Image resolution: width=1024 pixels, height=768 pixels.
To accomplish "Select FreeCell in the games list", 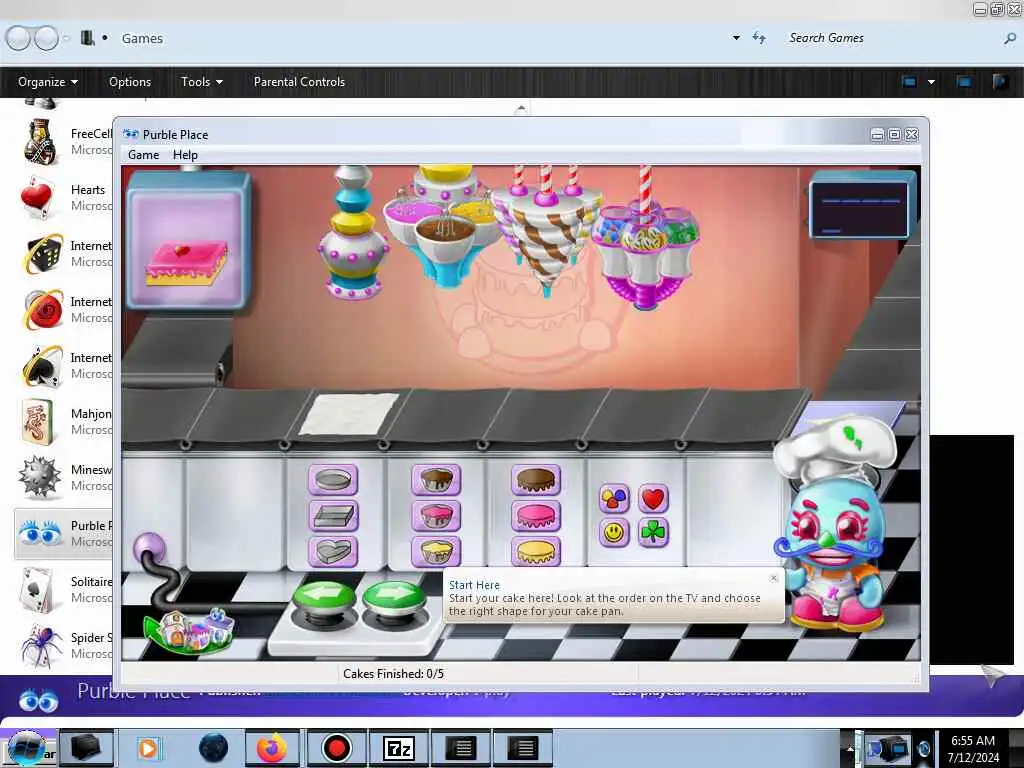I will point(64,142).
